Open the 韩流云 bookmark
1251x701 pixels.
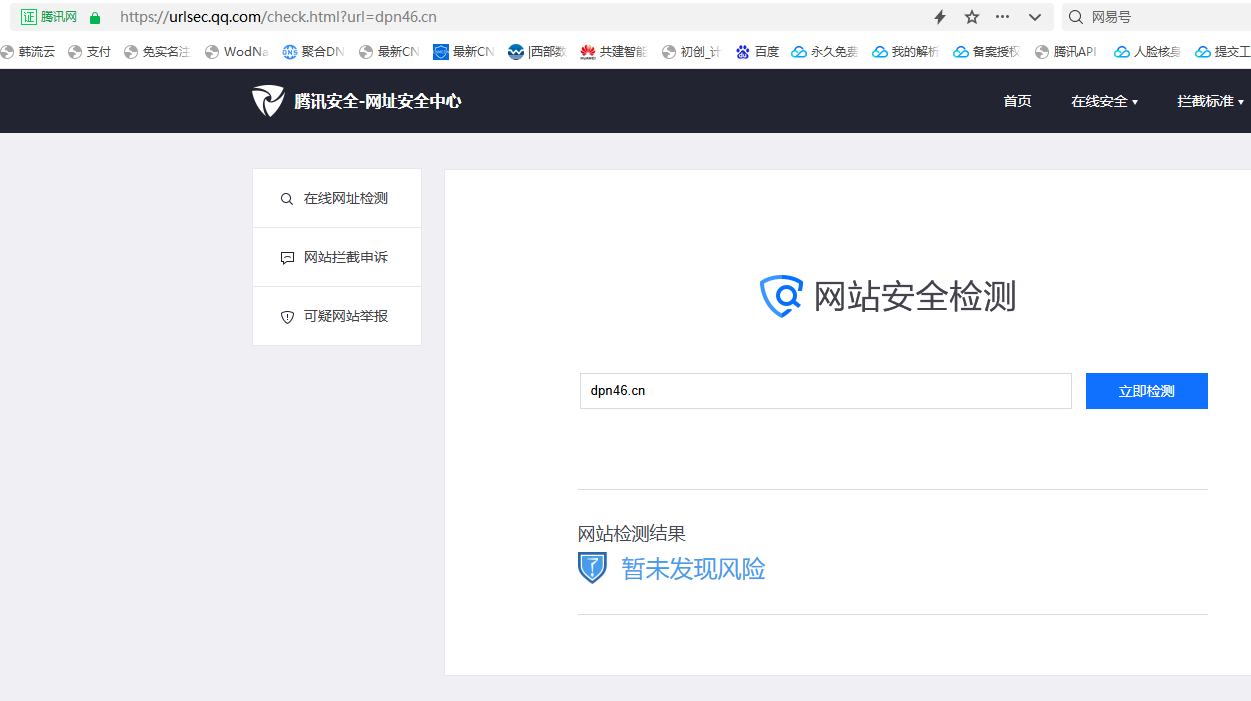28,52
